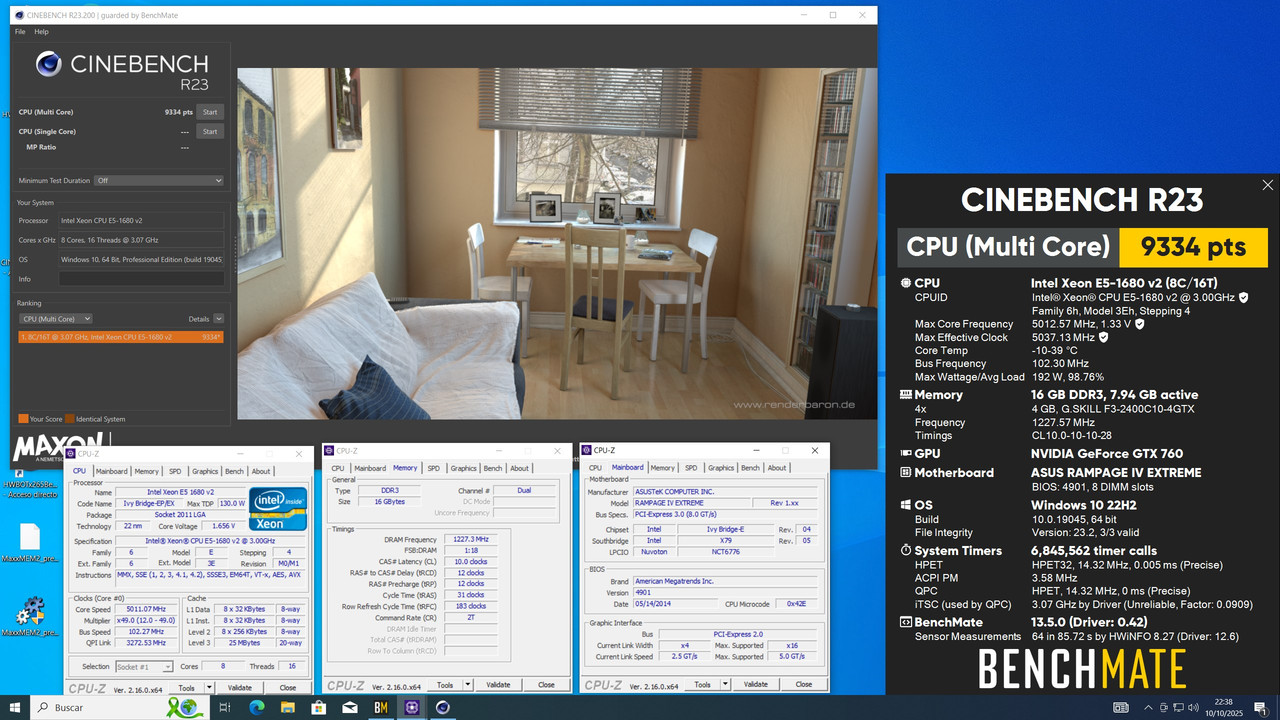Switch to the purple CPU-Z taskbar icon
Viewport: 1280px width, 720px height.
point(412,707)
